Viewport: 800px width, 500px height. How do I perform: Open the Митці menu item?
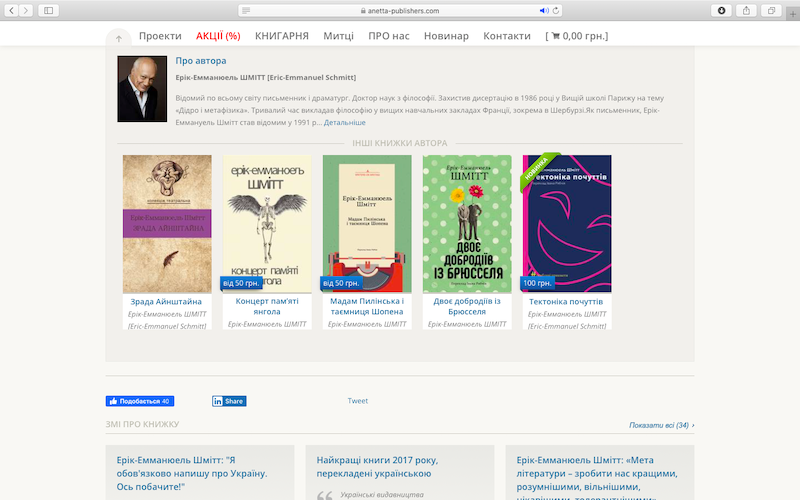tap(338, 36)
